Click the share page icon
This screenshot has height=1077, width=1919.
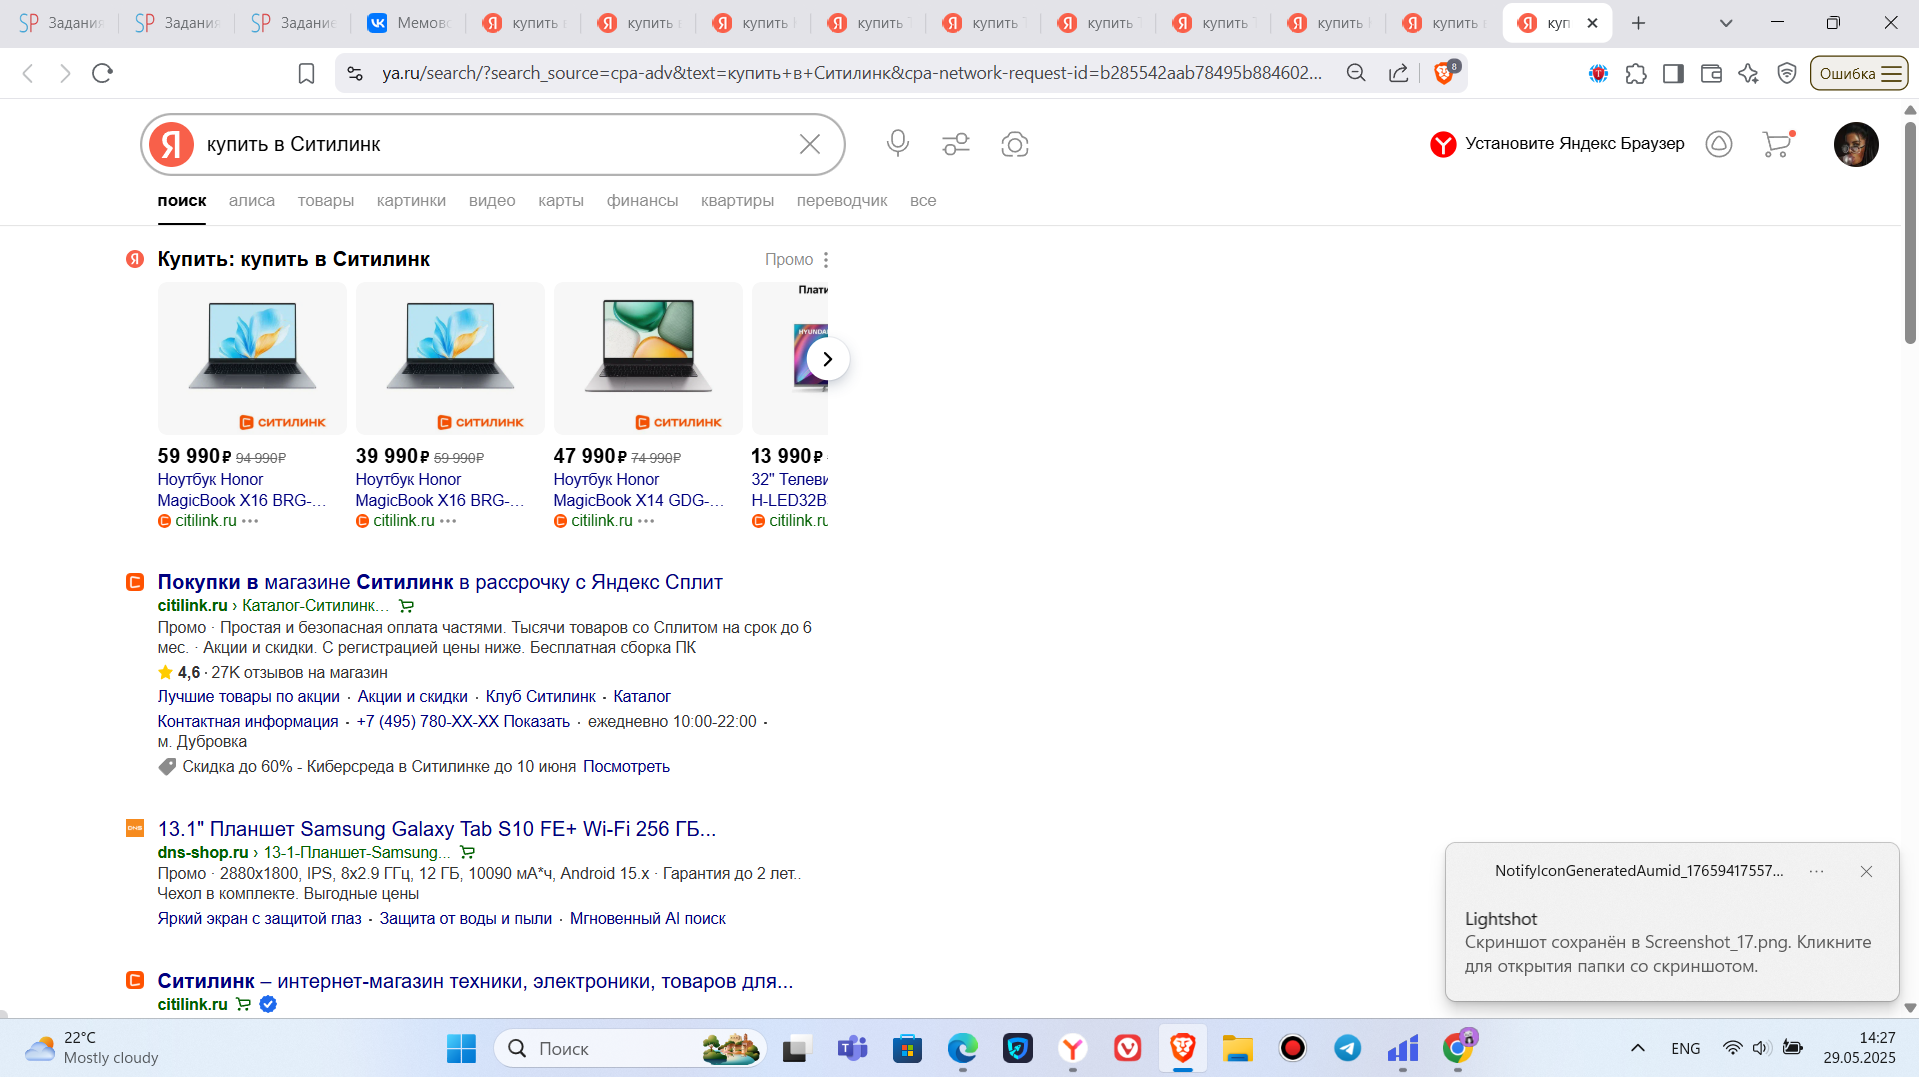point(1399,73)
